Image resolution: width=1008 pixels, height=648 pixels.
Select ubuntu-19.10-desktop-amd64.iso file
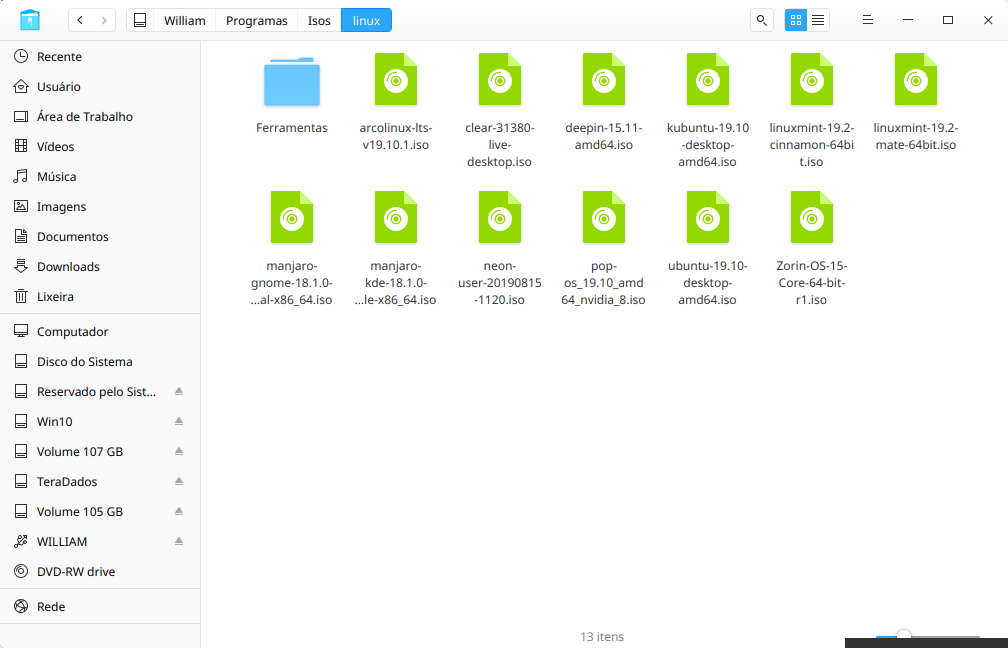tap(708, 248)
